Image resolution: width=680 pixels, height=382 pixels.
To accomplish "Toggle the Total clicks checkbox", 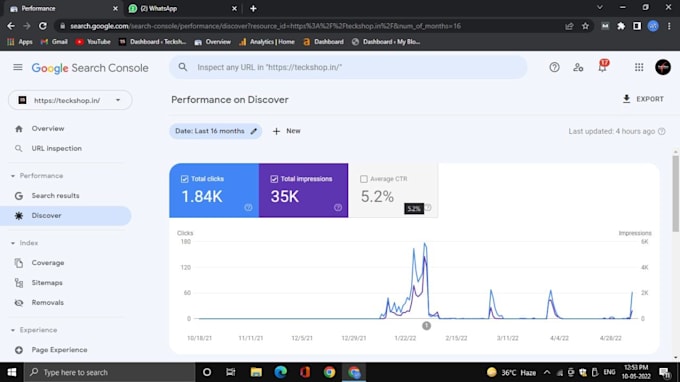I will pyautogui.click(x=184, y=179).
